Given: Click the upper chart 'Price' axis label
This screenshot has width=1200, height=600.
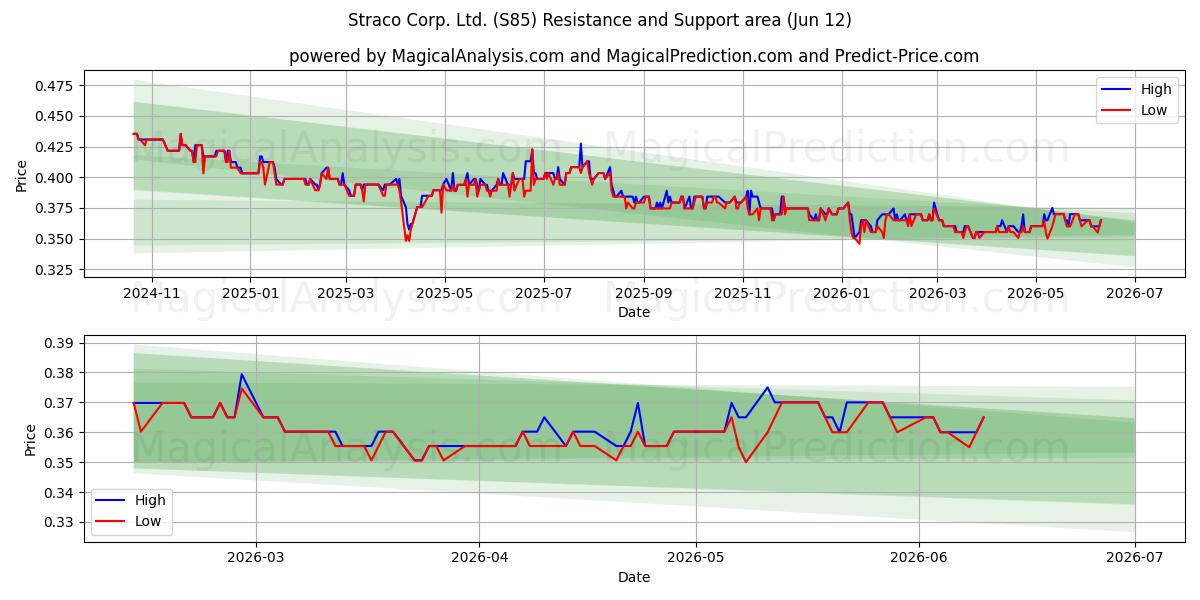Looking at the screenshot, I should point(22,177).
